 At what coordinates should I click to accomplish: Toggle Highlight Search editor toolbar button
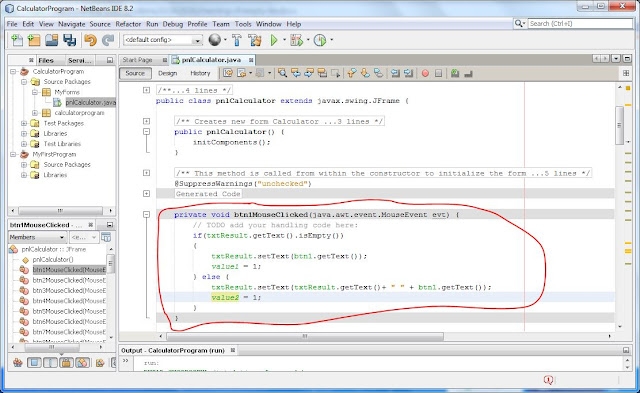coord(322,73)
